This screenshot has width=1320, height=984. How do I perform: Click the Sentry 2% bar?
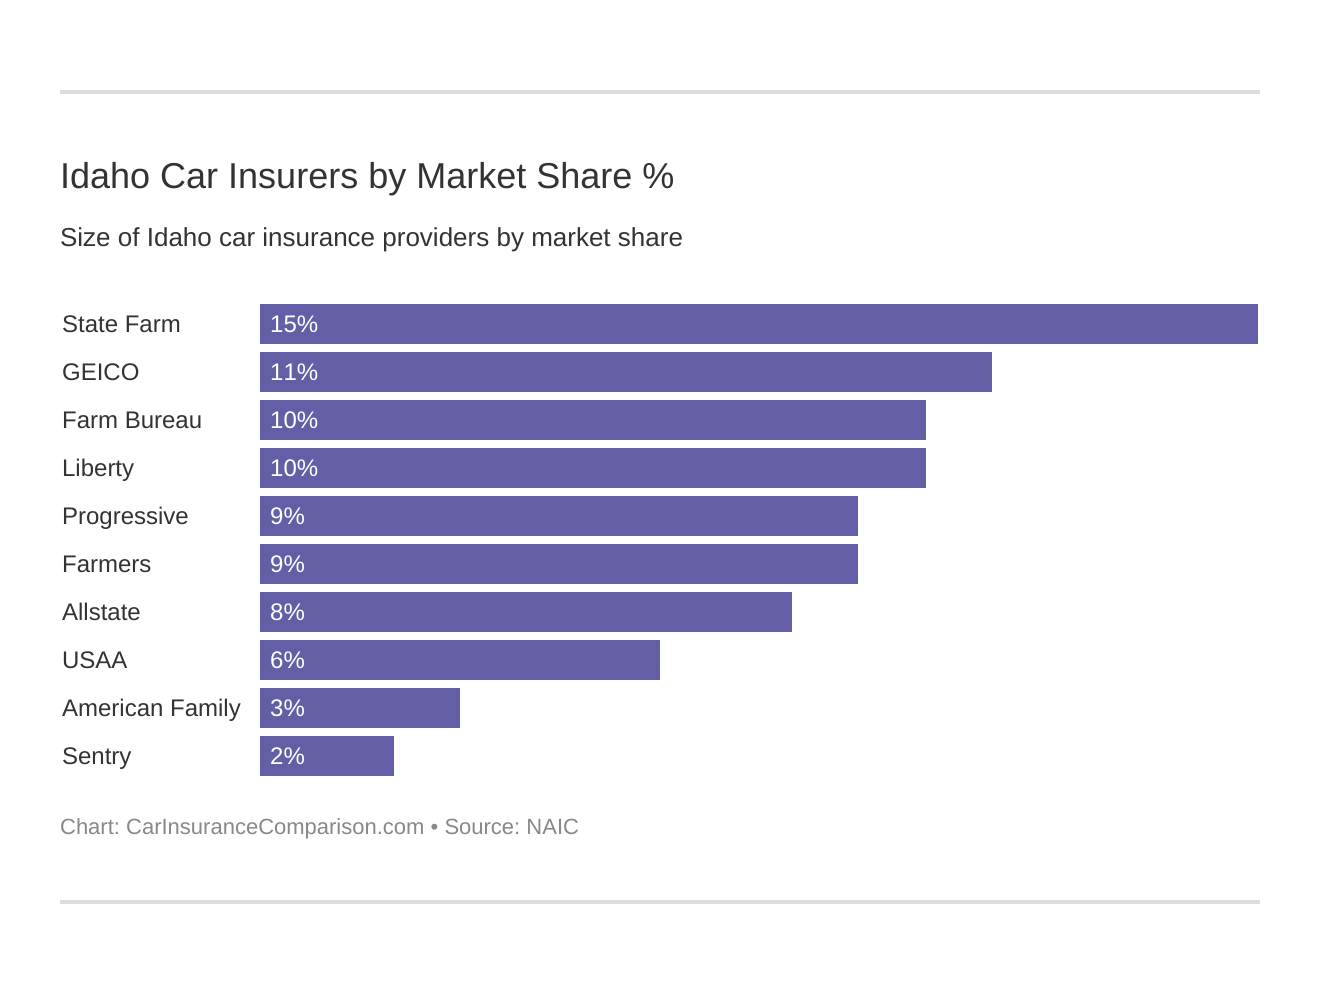tap(326, 756)
